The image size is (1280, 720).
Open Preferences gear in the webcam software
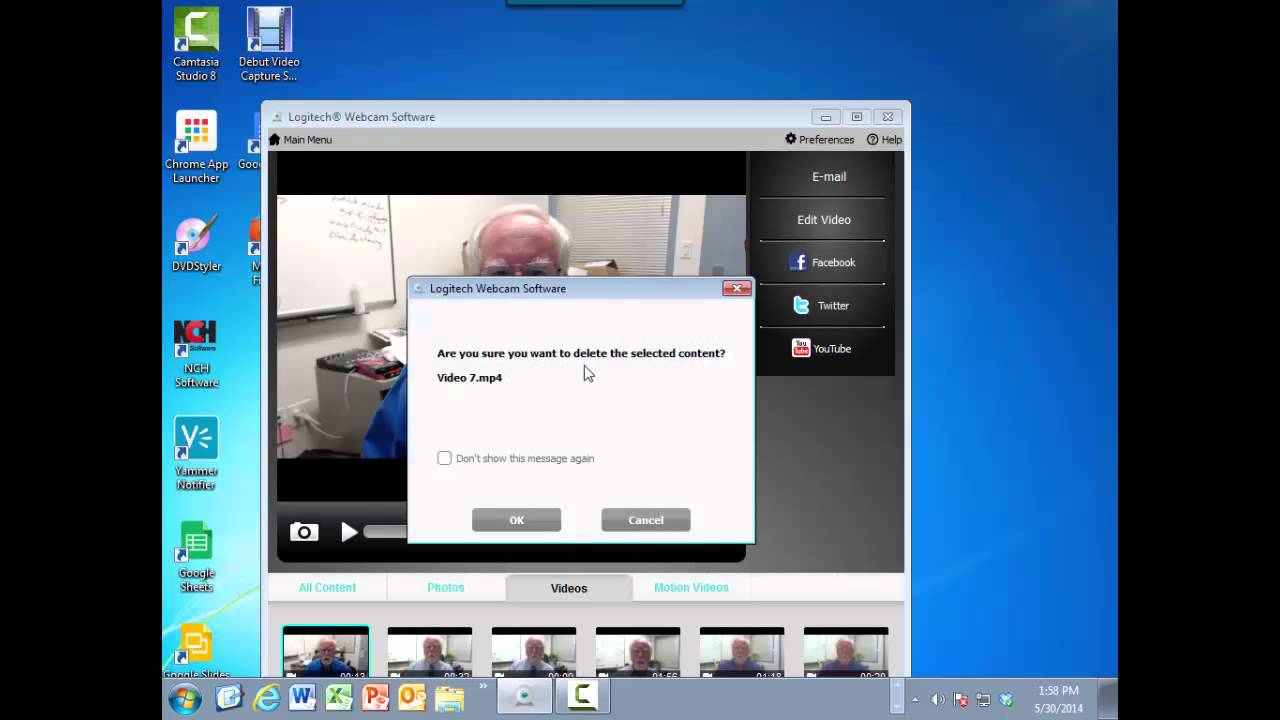coord(790,139)
